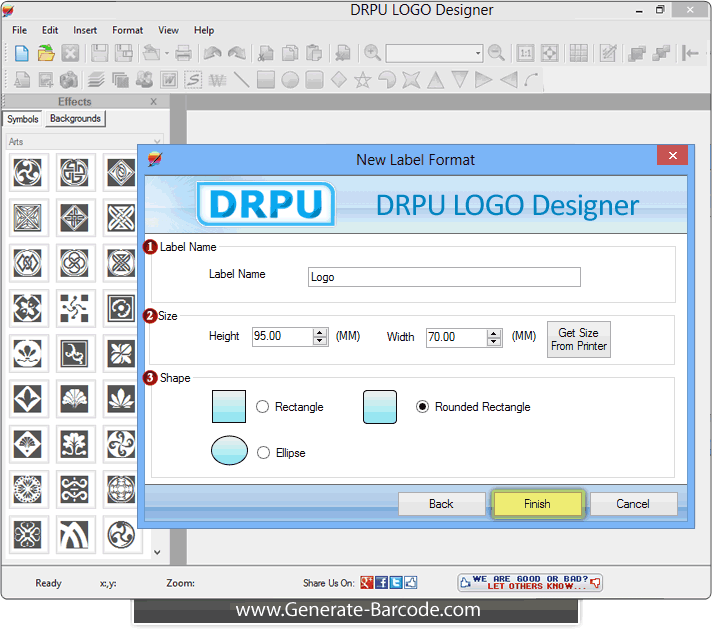
Task: Click the Open folder toolbar icon
Action: [x=46, y=53]
